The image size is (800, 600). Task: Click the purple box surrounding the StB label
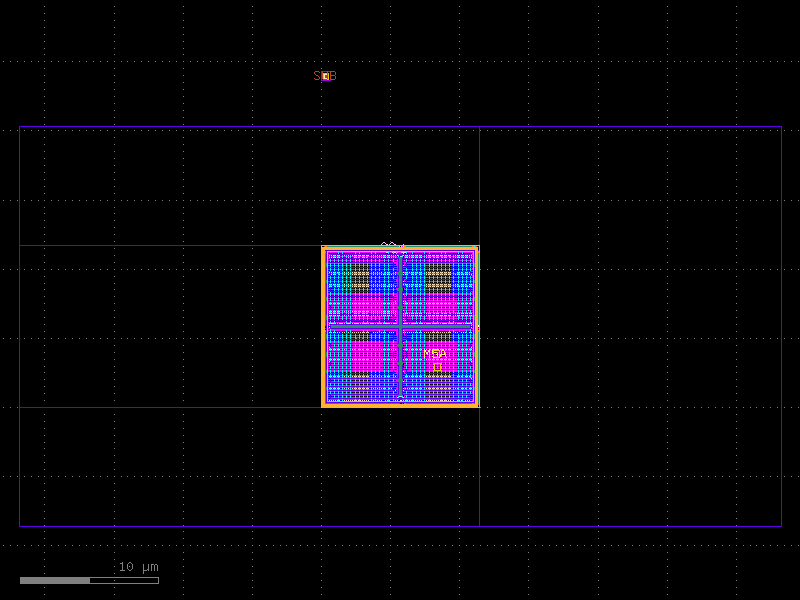324,74
